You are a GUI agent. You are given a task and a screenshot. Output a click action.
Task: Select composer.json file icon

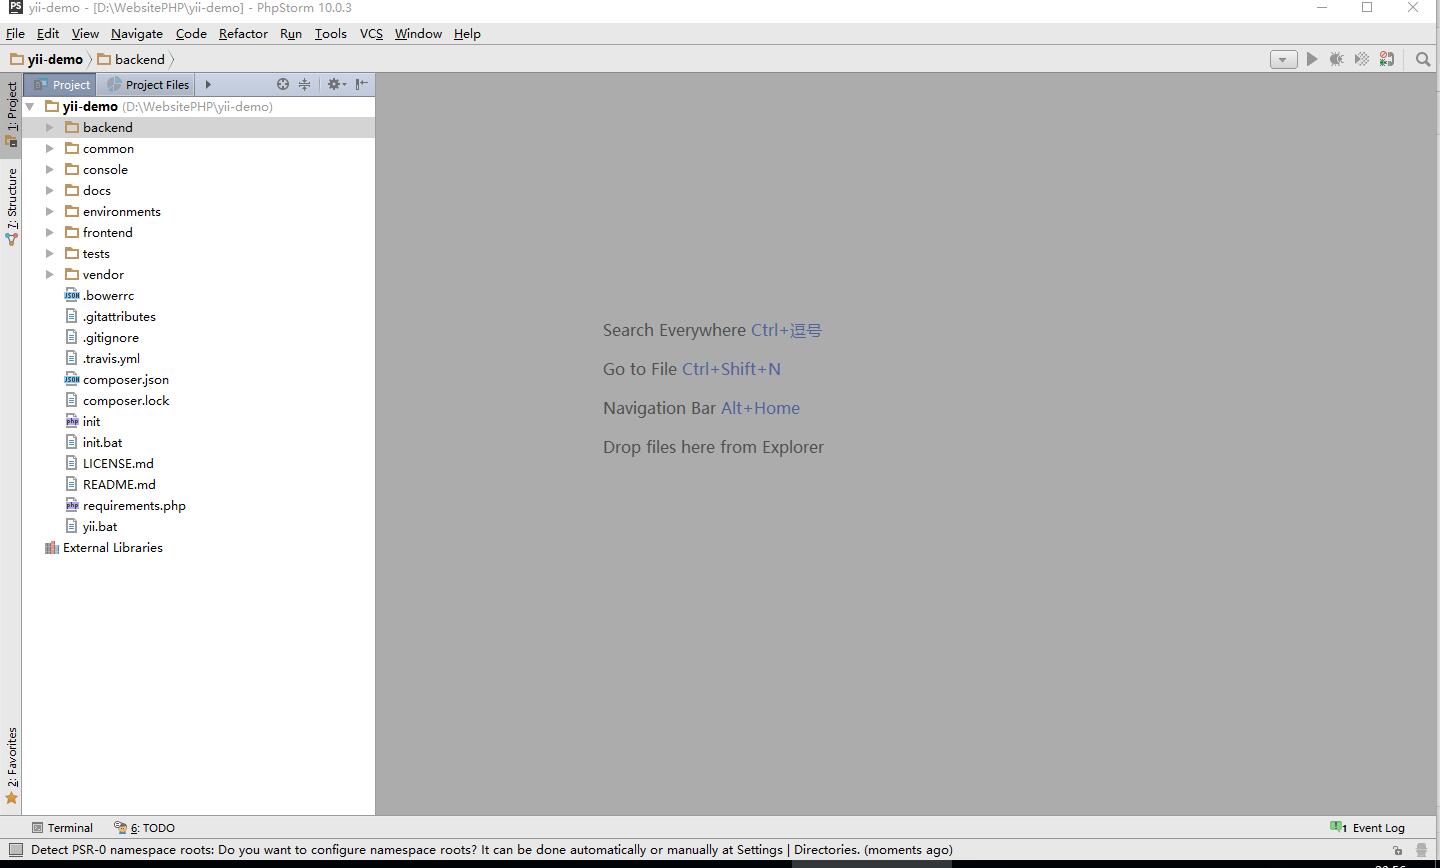click(72, 379)
